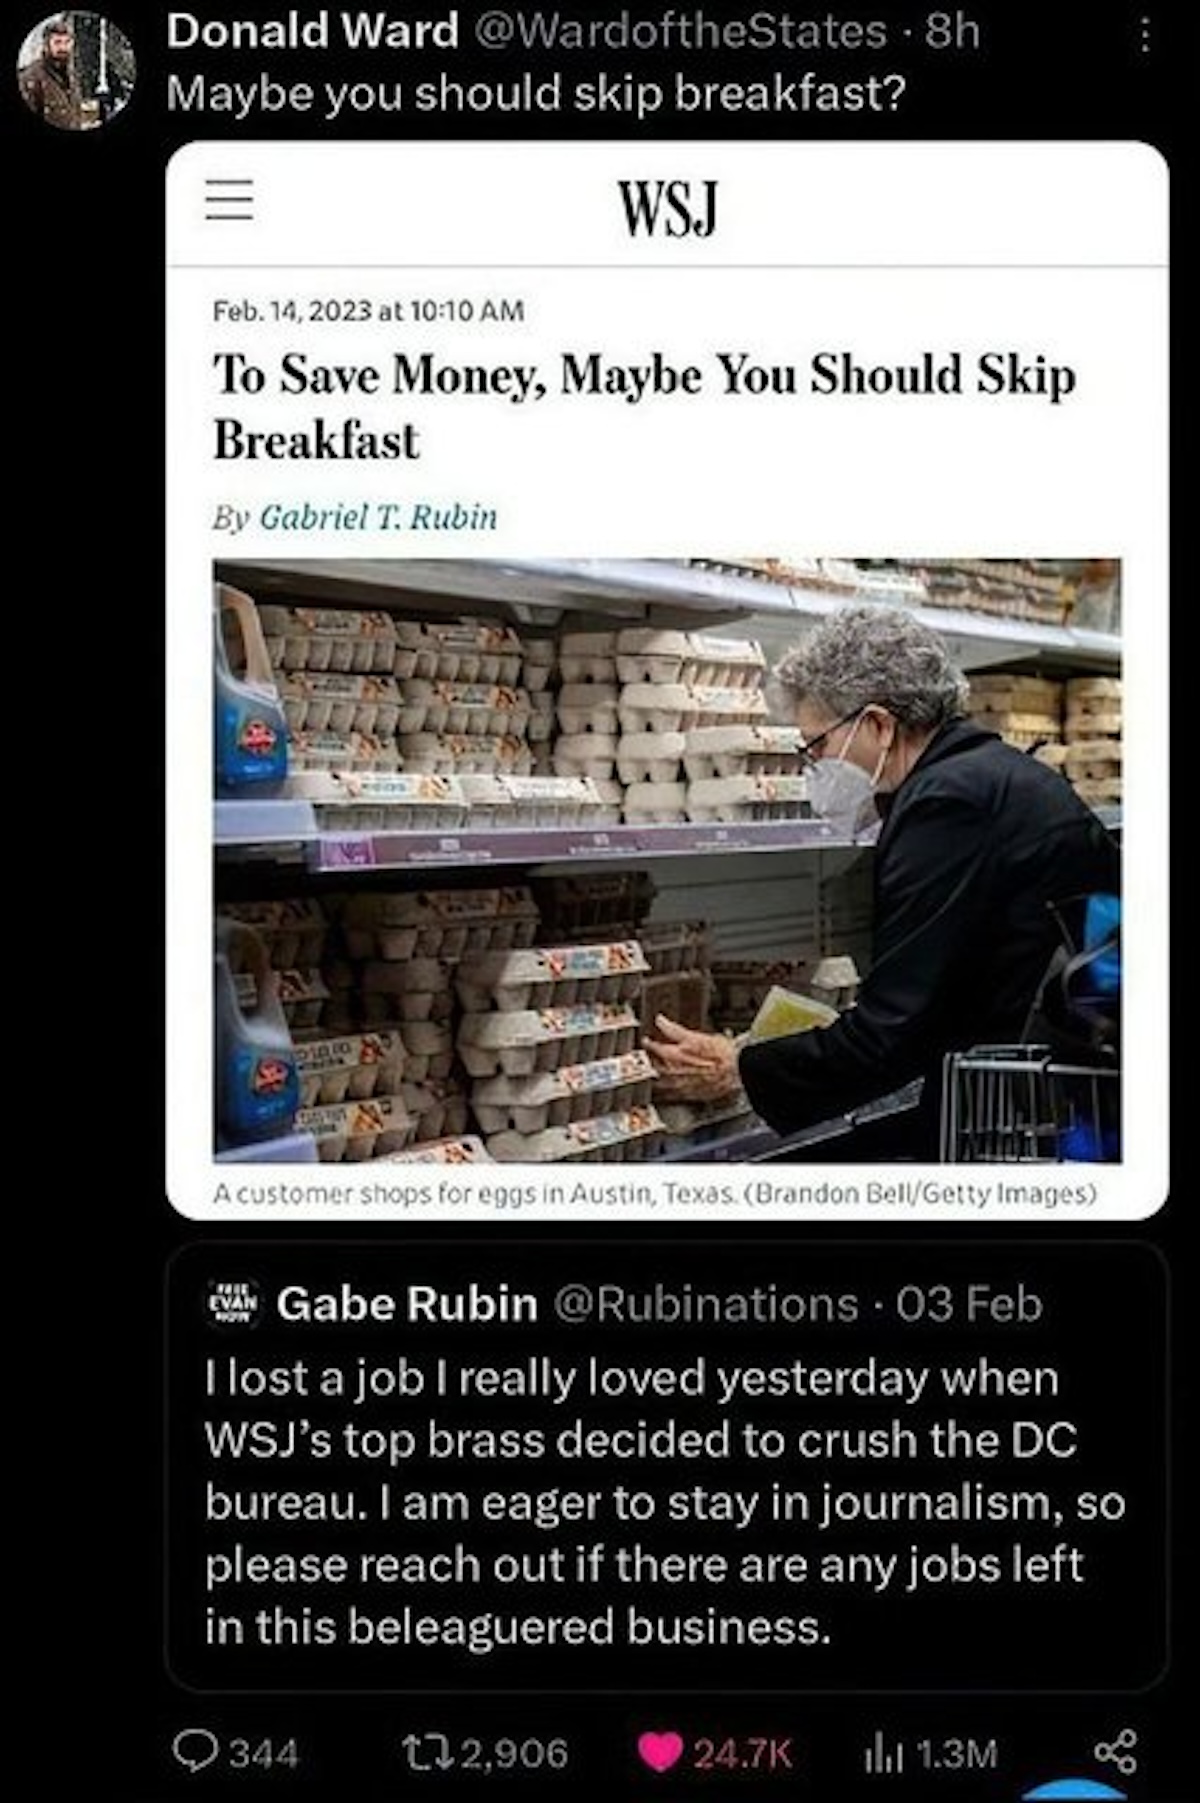This screenshot has width=1200, height=1803.
Task: Tap the WSJ hamburger menu icon
Action: pos(229,199)
